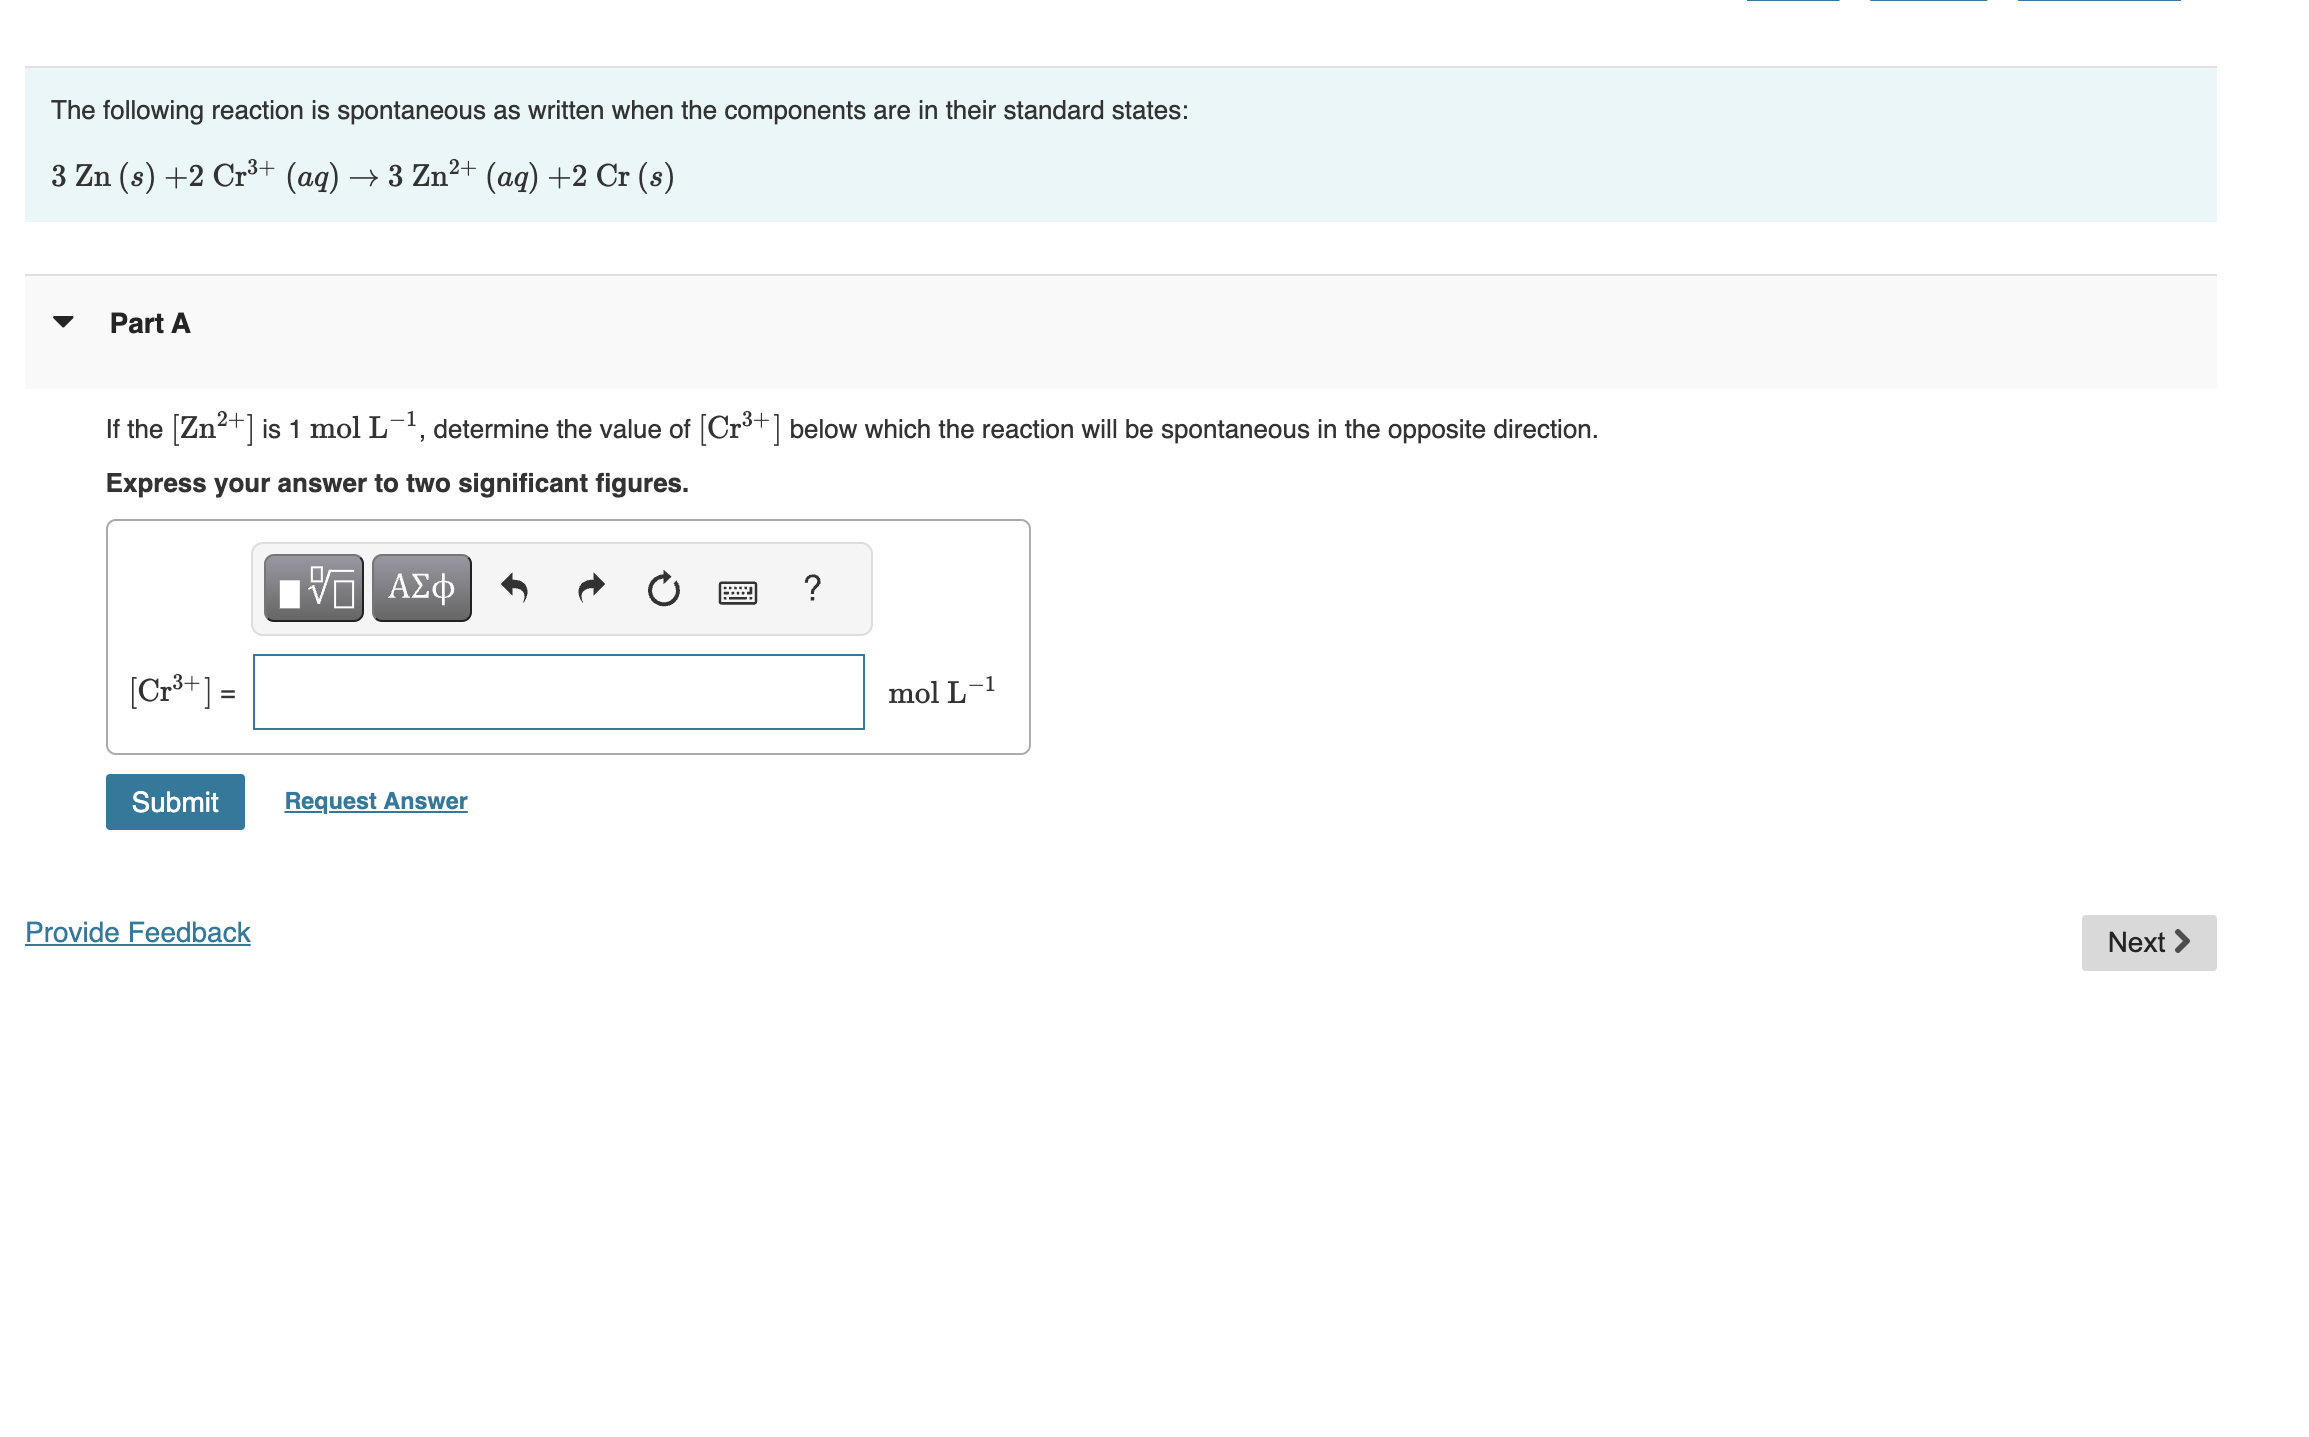Click inside the Cr3+ answer field
Screen dimensions: 2309x1437
pos(558,691)
